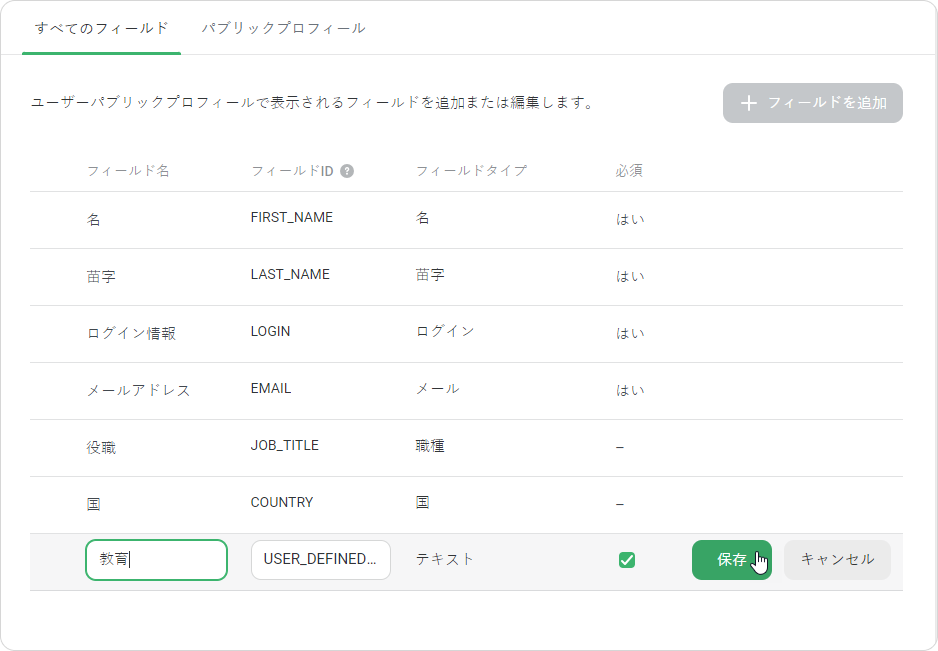This screenshot has width=938, height=651.
Task: Click the メールアドレス EMAIL row
Action: click(x=466, y=391)
